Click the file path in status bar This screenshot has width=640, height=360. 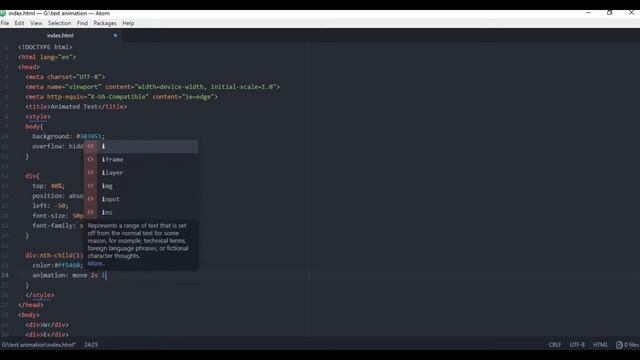click(38, 344)
